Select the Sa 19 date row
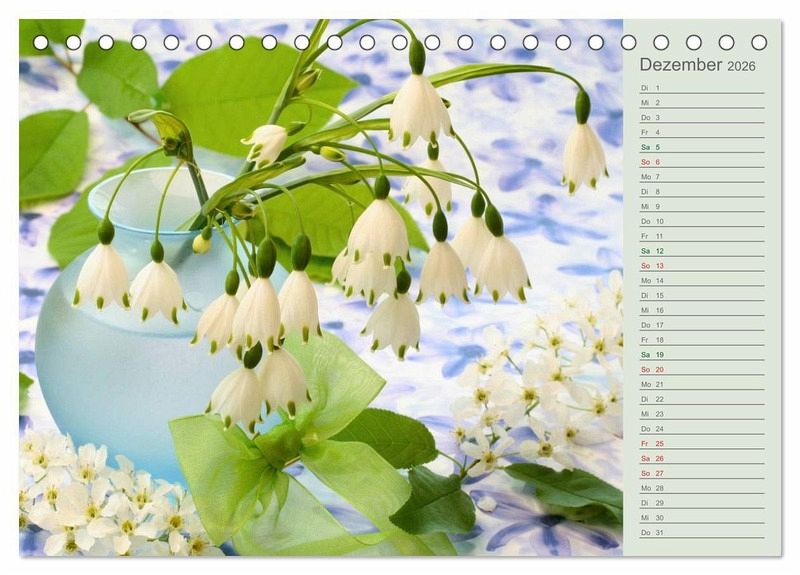Image resolution: width=800 pixels, height=575 pixels. coord(700,355)
